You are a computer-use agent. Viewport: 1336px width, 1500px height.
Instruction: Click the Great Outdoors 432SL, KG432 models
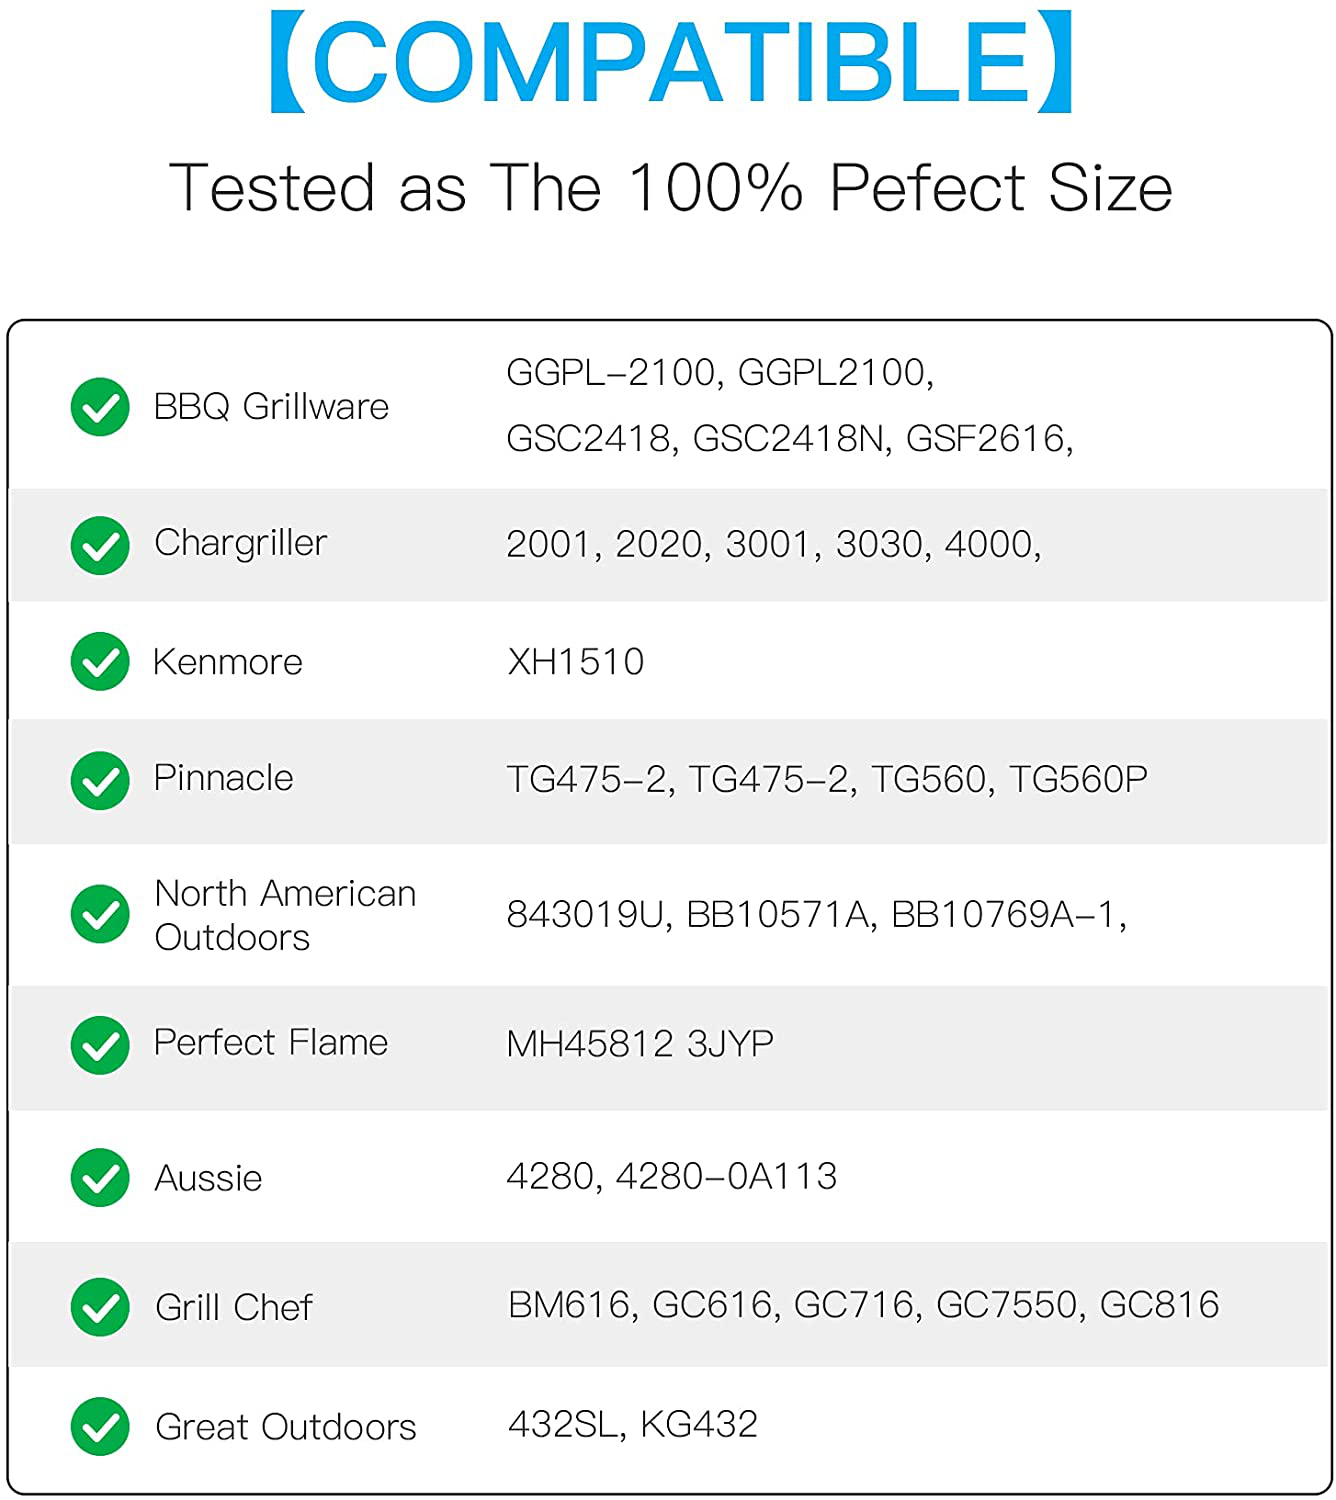point(633,1424)
